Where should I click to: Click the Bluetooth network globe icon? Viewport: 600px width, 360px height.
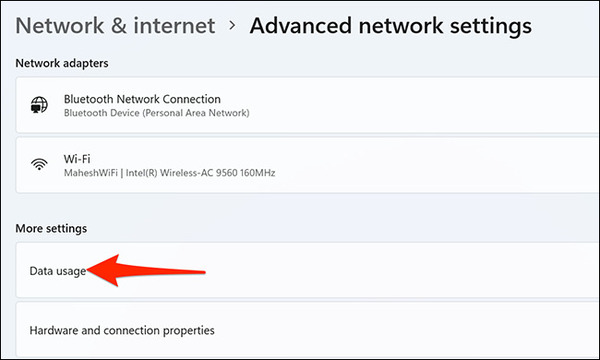[39, 105]
